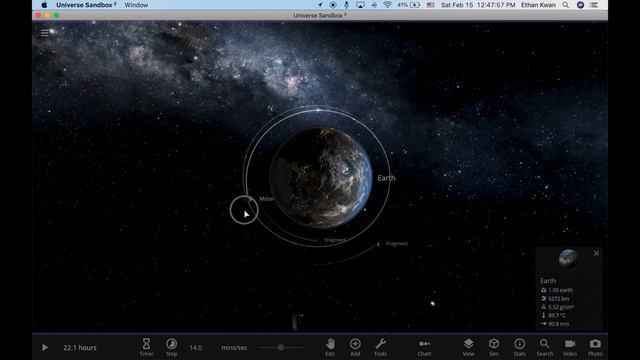Viewport: 640px width, 360px height.
Task: Click the 1.00 earth mass value
Action: 560,290
